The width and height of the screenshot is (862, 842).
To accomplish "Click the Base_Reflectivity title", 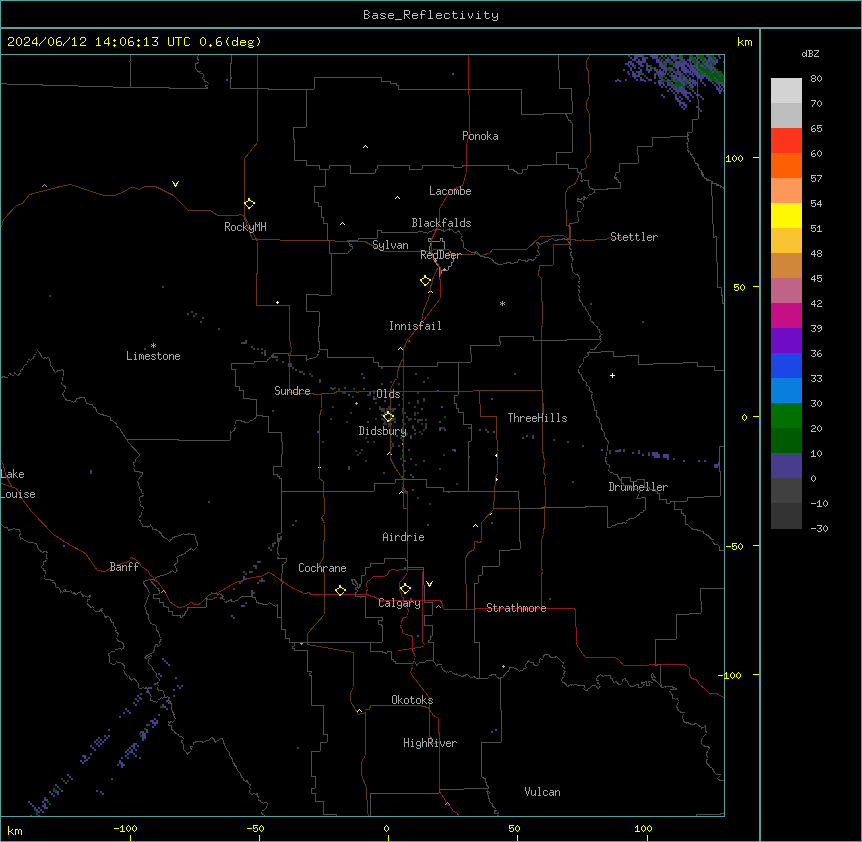I will [431, 15].
